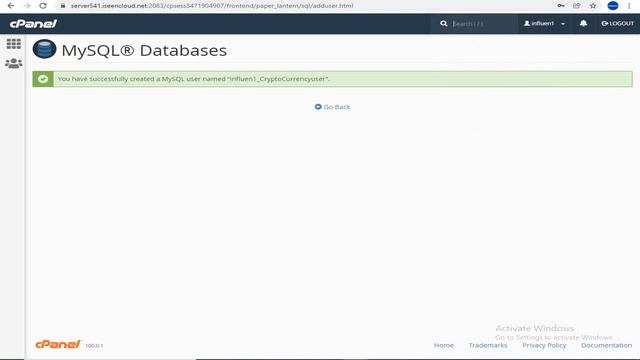Viewport: 640px width, 360px height.
Task: Click the cPanel logo in header
Action: 33,24
